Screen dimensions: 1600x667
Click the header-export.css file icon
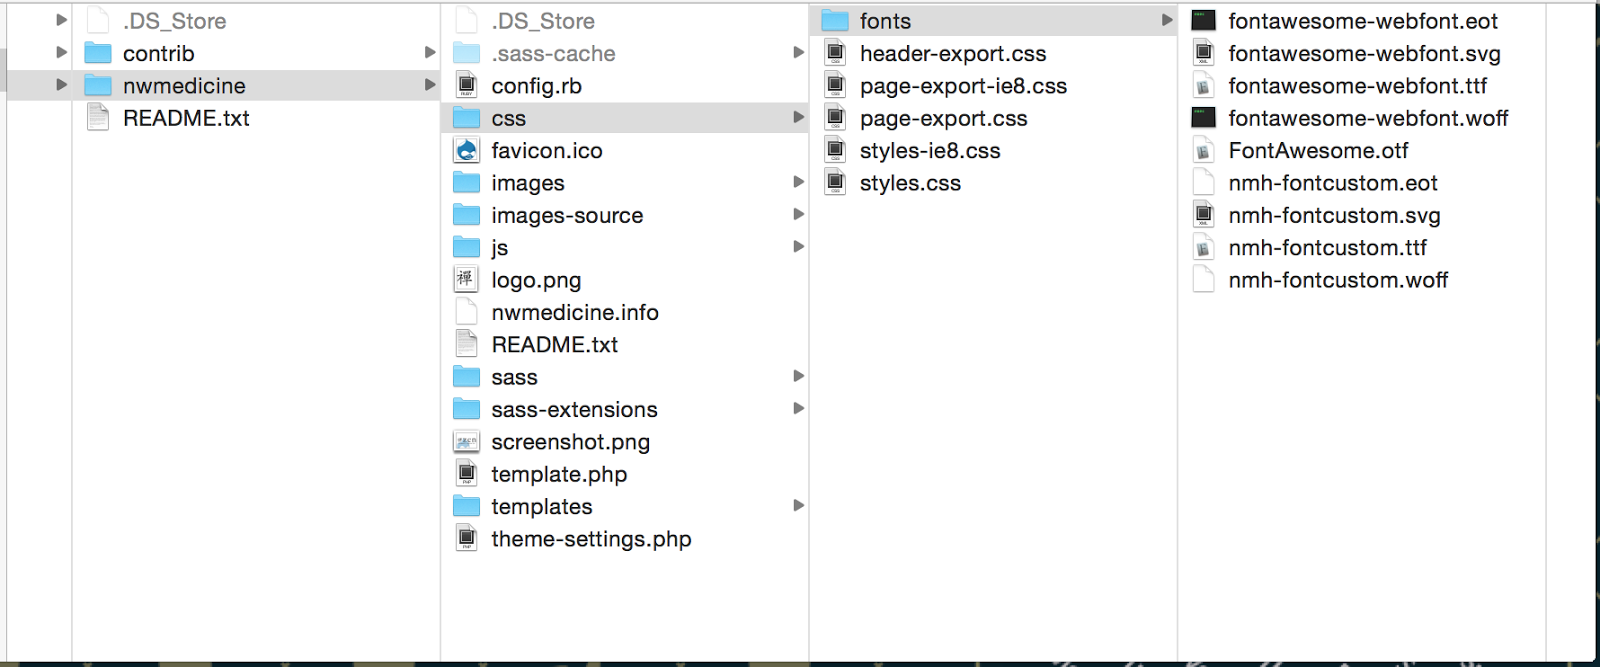pos(835,53)
